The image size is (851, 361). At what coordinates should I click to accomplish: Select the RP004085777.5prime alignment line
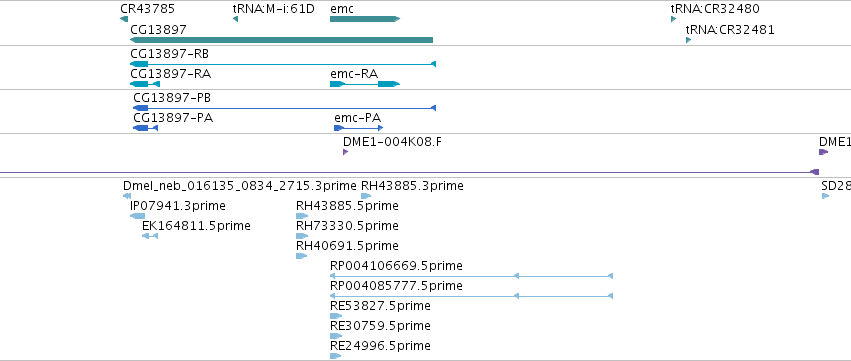pyautogui.click(x=472, y=296)
